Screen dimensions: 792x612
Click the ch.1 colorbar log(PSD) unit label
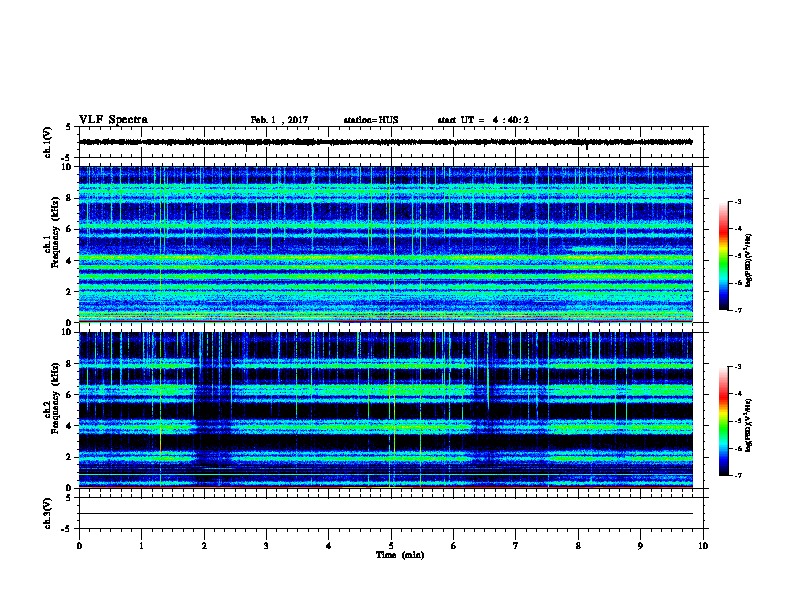coord(748,260)
